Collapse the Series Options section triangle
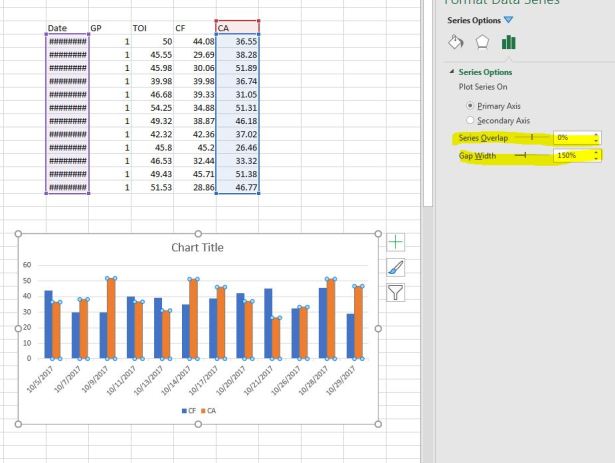Screen dimensions: 615x463 coord(452,72)
